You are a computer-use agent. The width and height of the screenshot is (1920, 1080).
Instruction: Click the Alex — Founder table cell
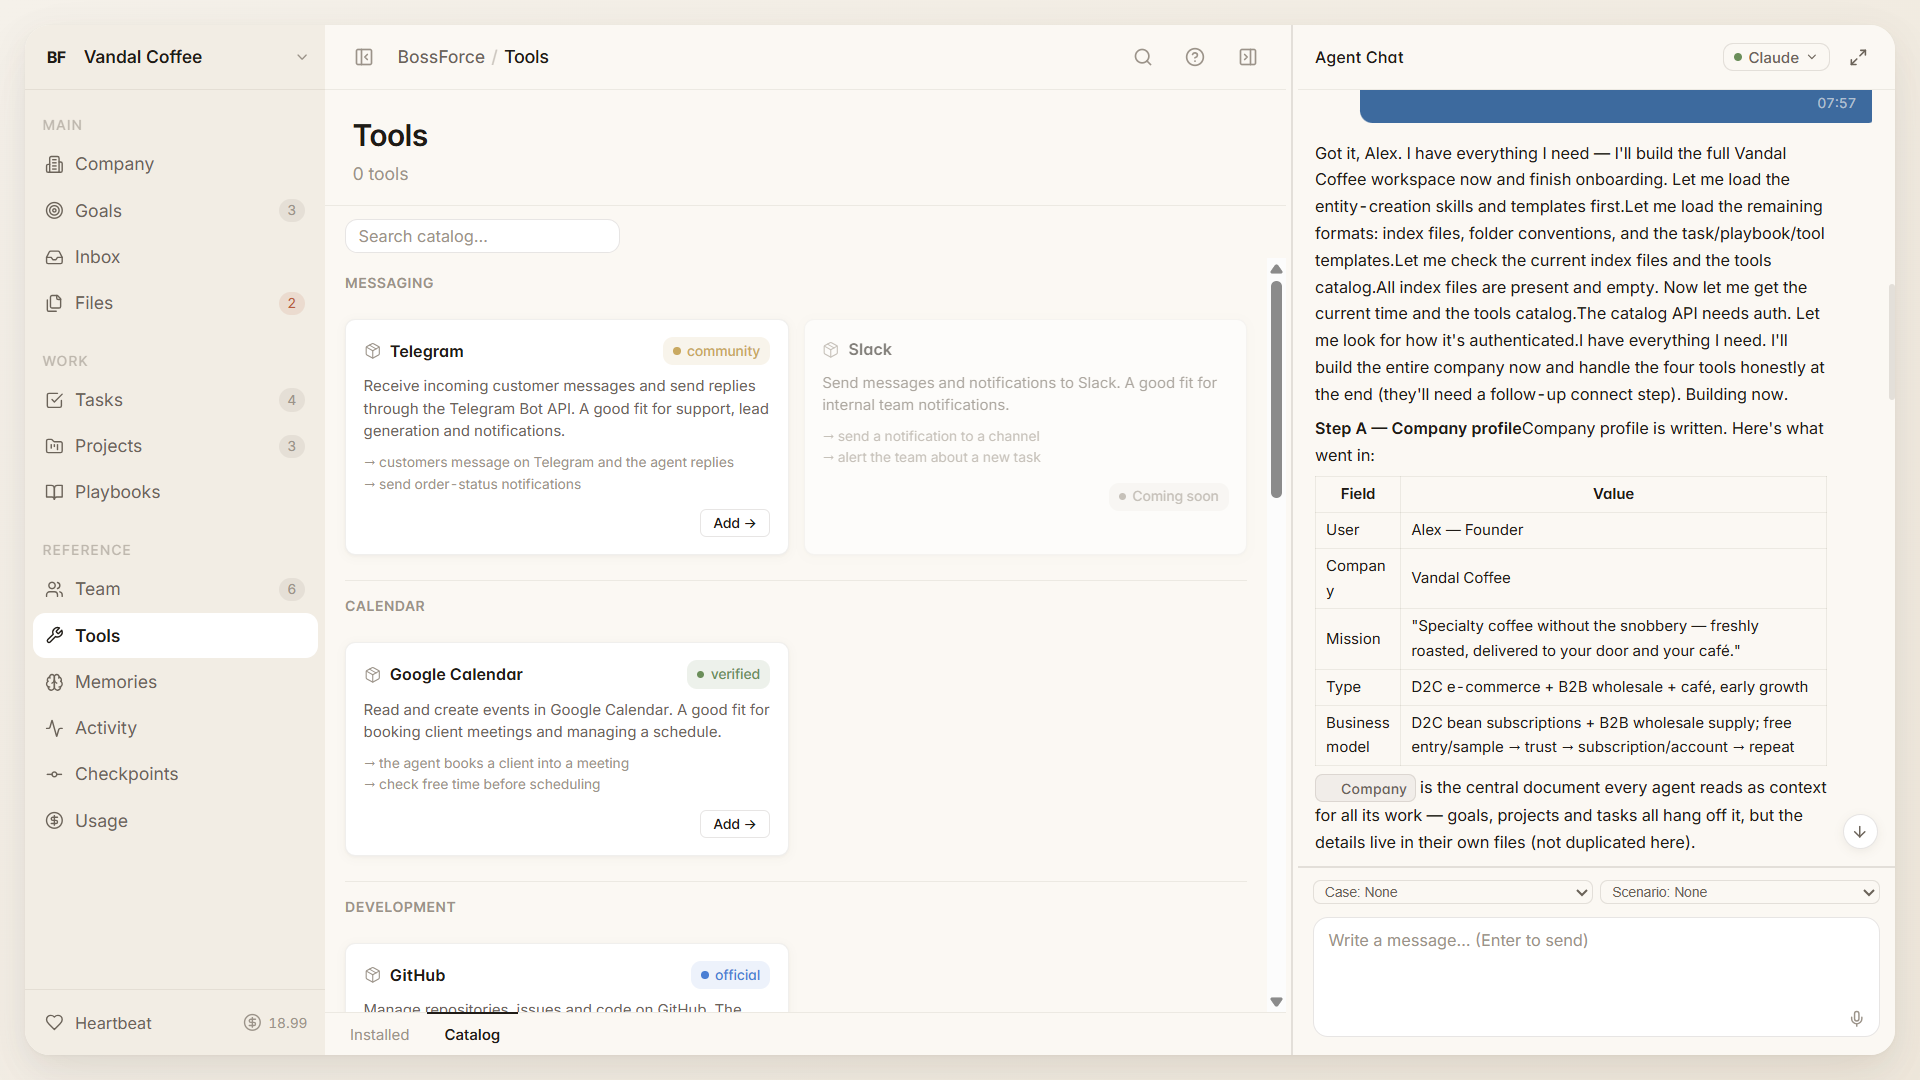pyautogui.click(x=1613, y=530)
